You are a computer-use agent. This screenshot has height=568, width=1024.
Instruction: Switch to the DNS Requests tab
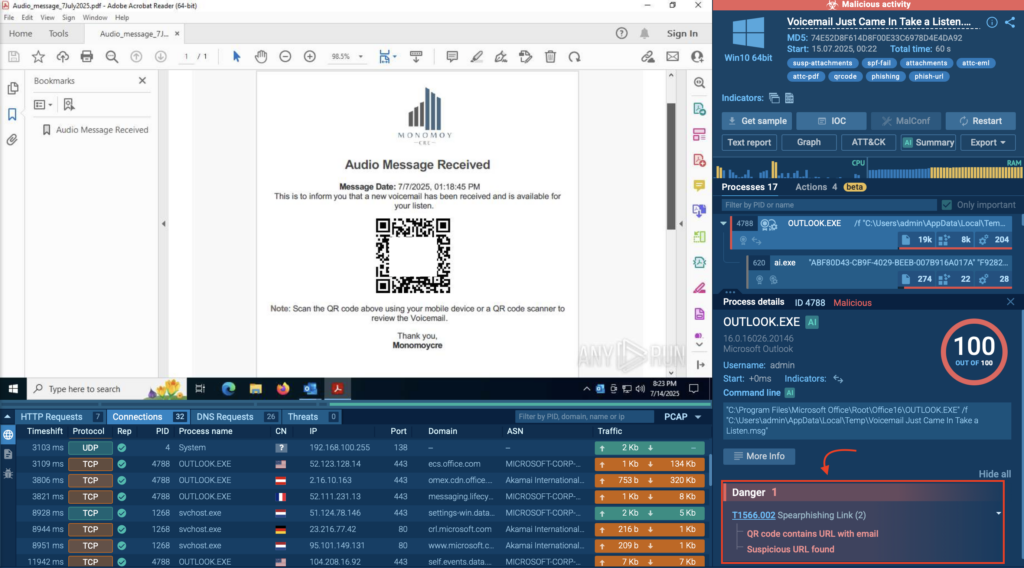(228, 417)
